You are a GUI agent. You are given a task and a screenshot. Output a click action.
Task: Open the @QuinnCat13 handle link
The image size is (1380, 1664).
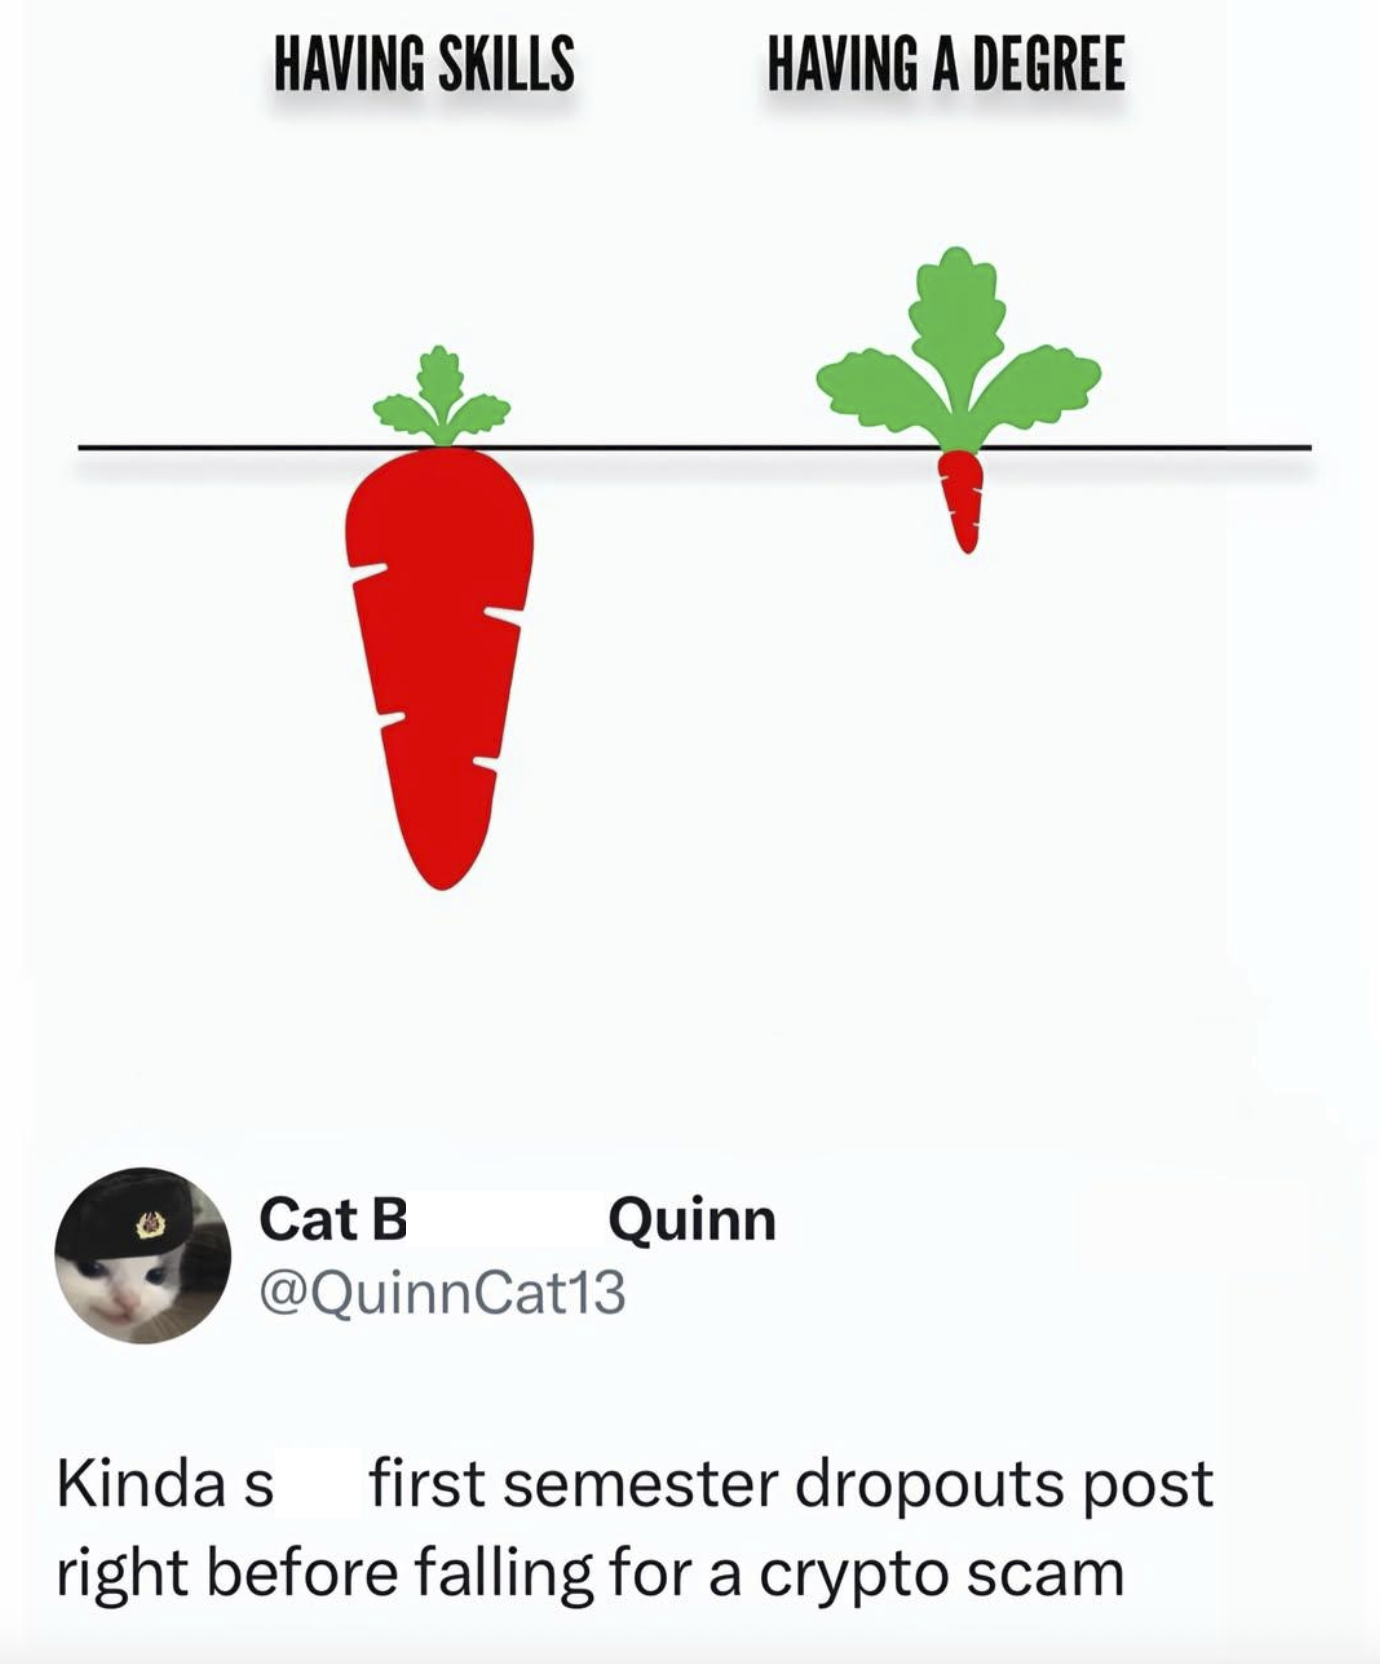(x=442, y=1291)
